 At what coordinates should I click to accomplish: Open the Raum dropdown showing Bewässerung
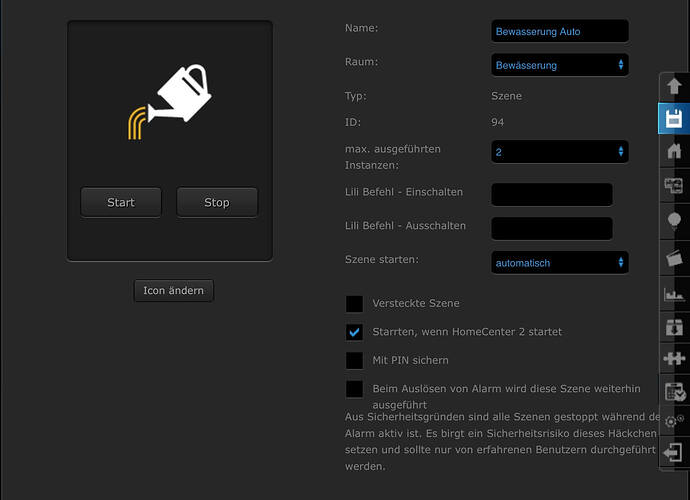click(x=560, y=65)
